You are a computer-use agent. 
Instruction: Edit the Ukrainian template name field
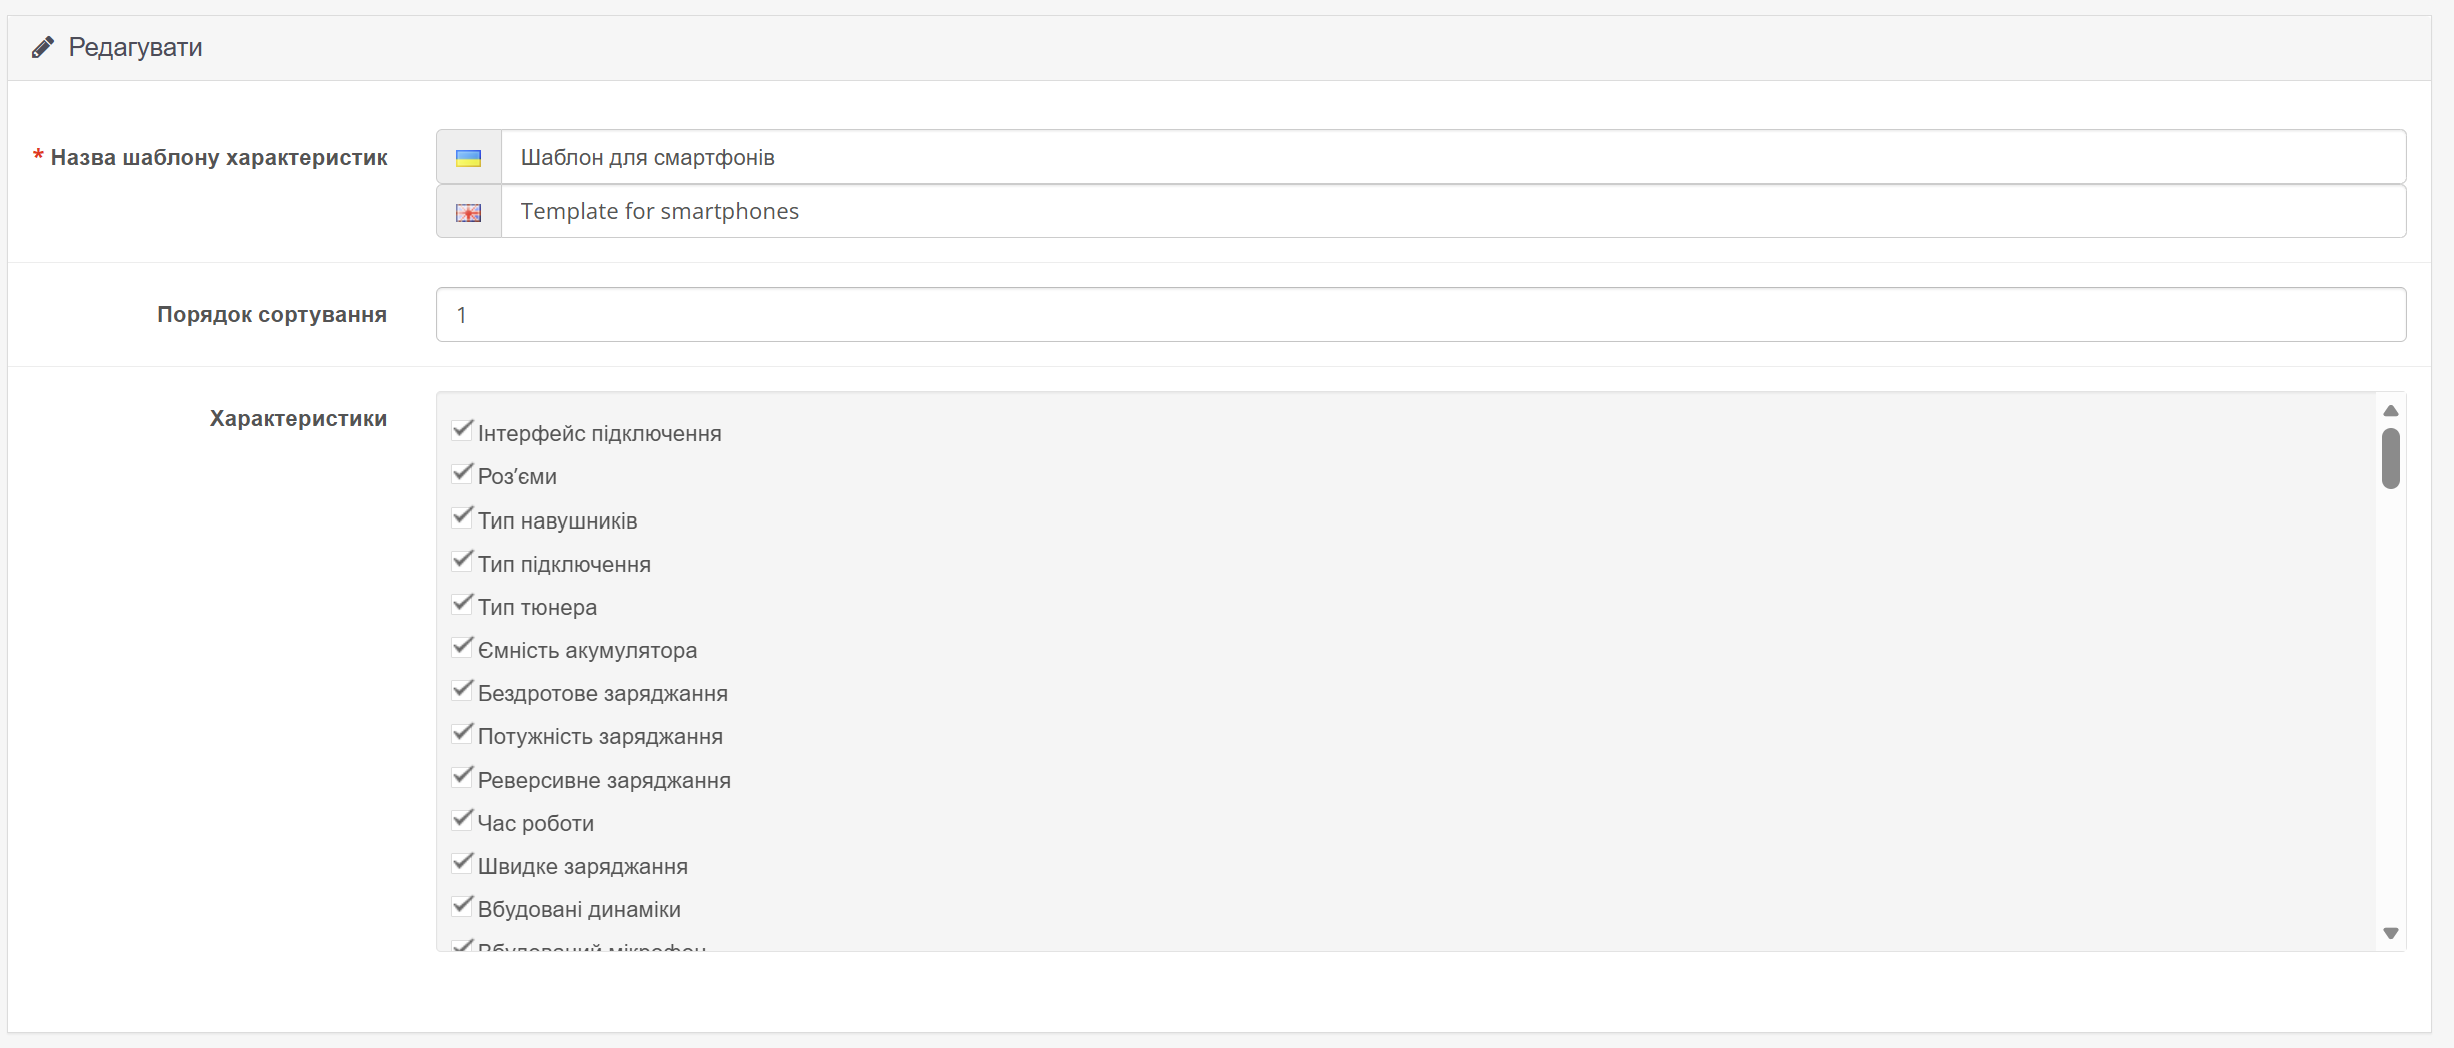click(x=1453, y=157)
